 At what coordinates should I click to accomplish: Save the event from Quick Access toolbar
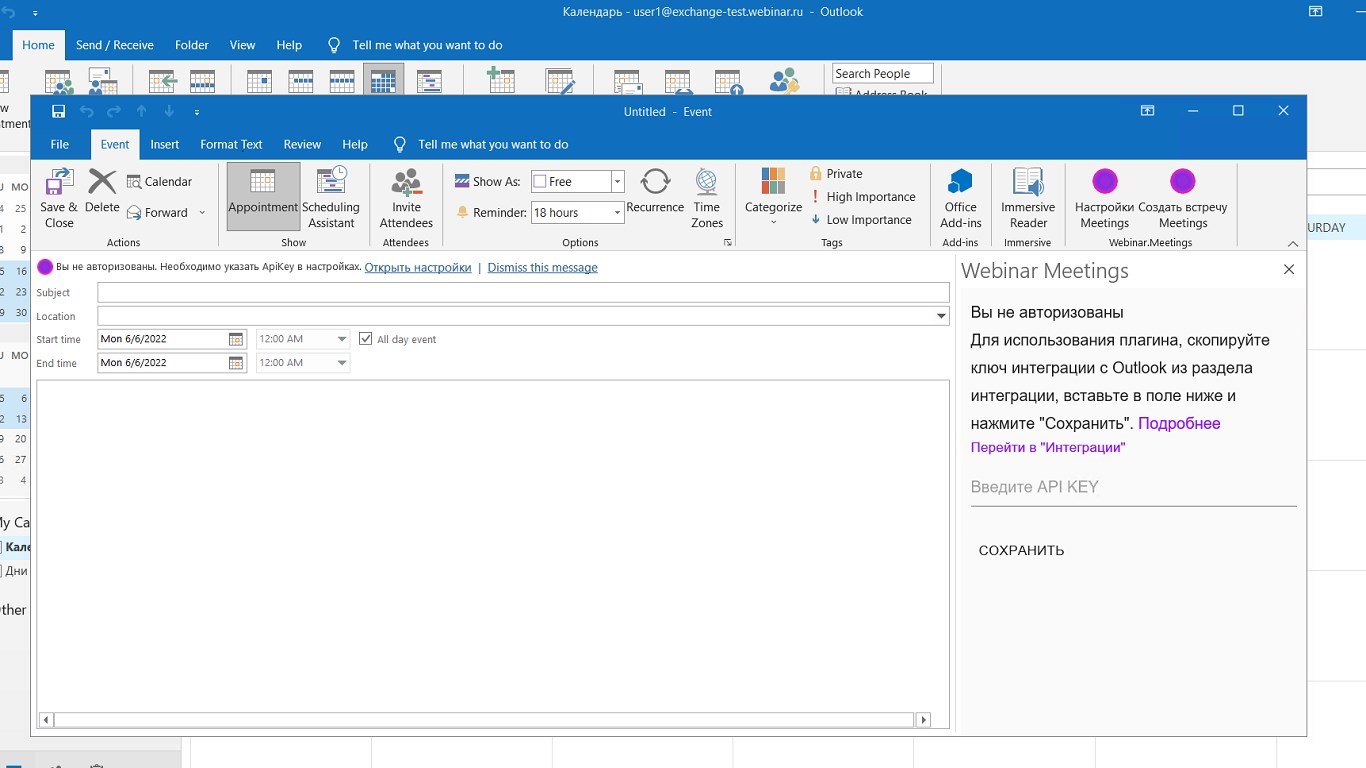59,112
